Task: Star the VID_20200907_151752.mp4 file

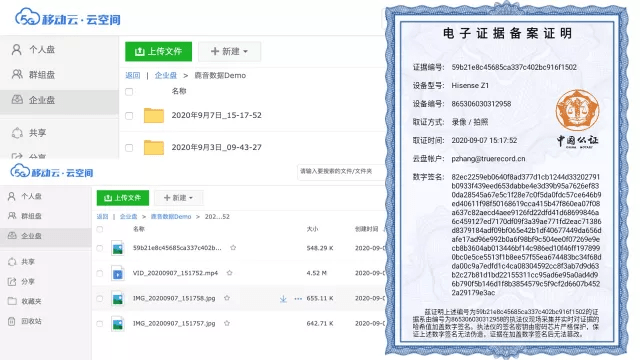Action: click(229, 273)
